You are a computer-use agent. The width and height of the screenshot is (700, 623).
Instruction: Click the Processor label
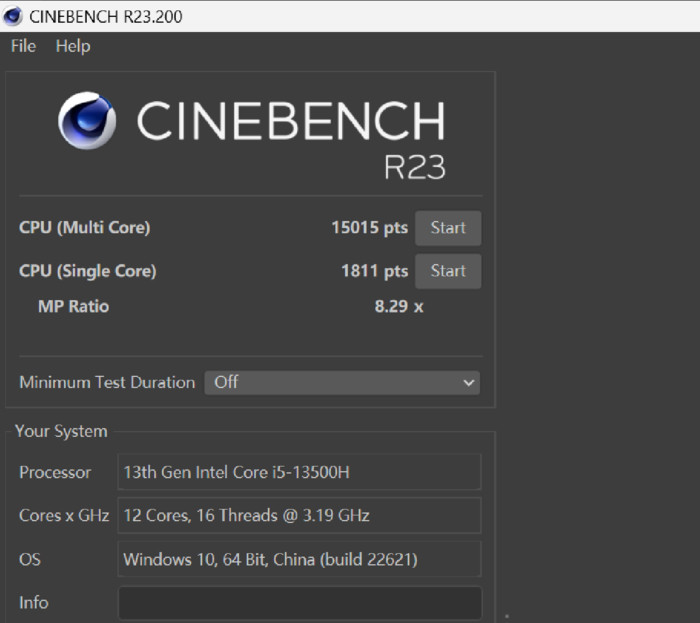(x=55, y=472)
